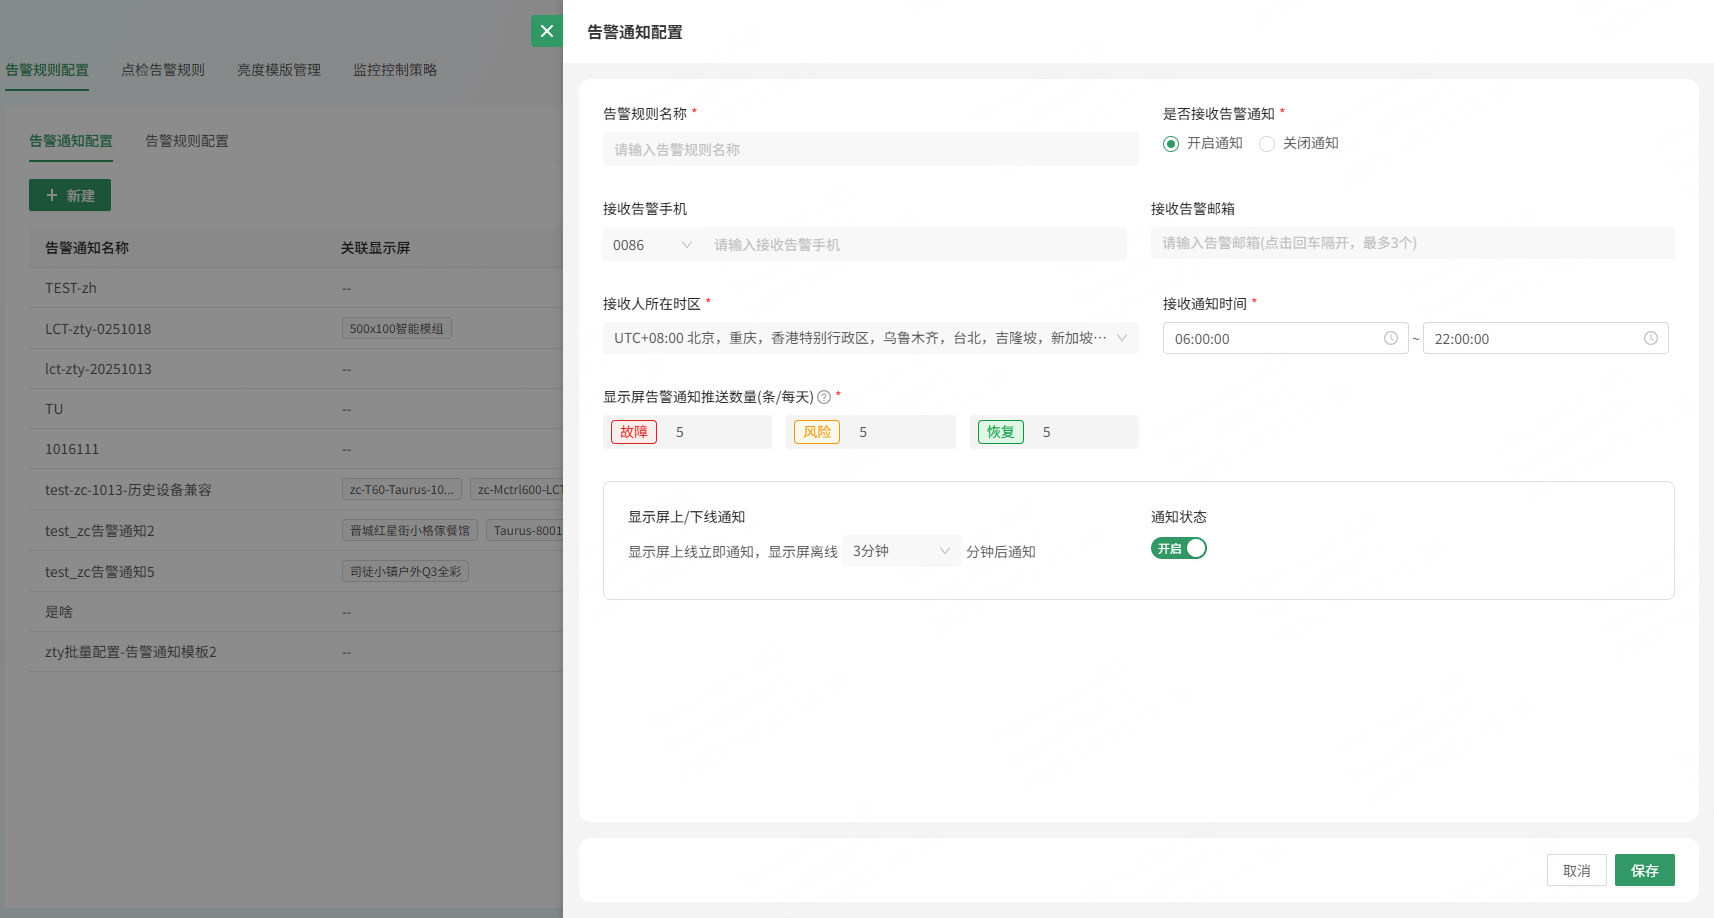Select the 关闭通知 radio button
The height and width of the screenshot is (918, 1714).
point(1267,144)
